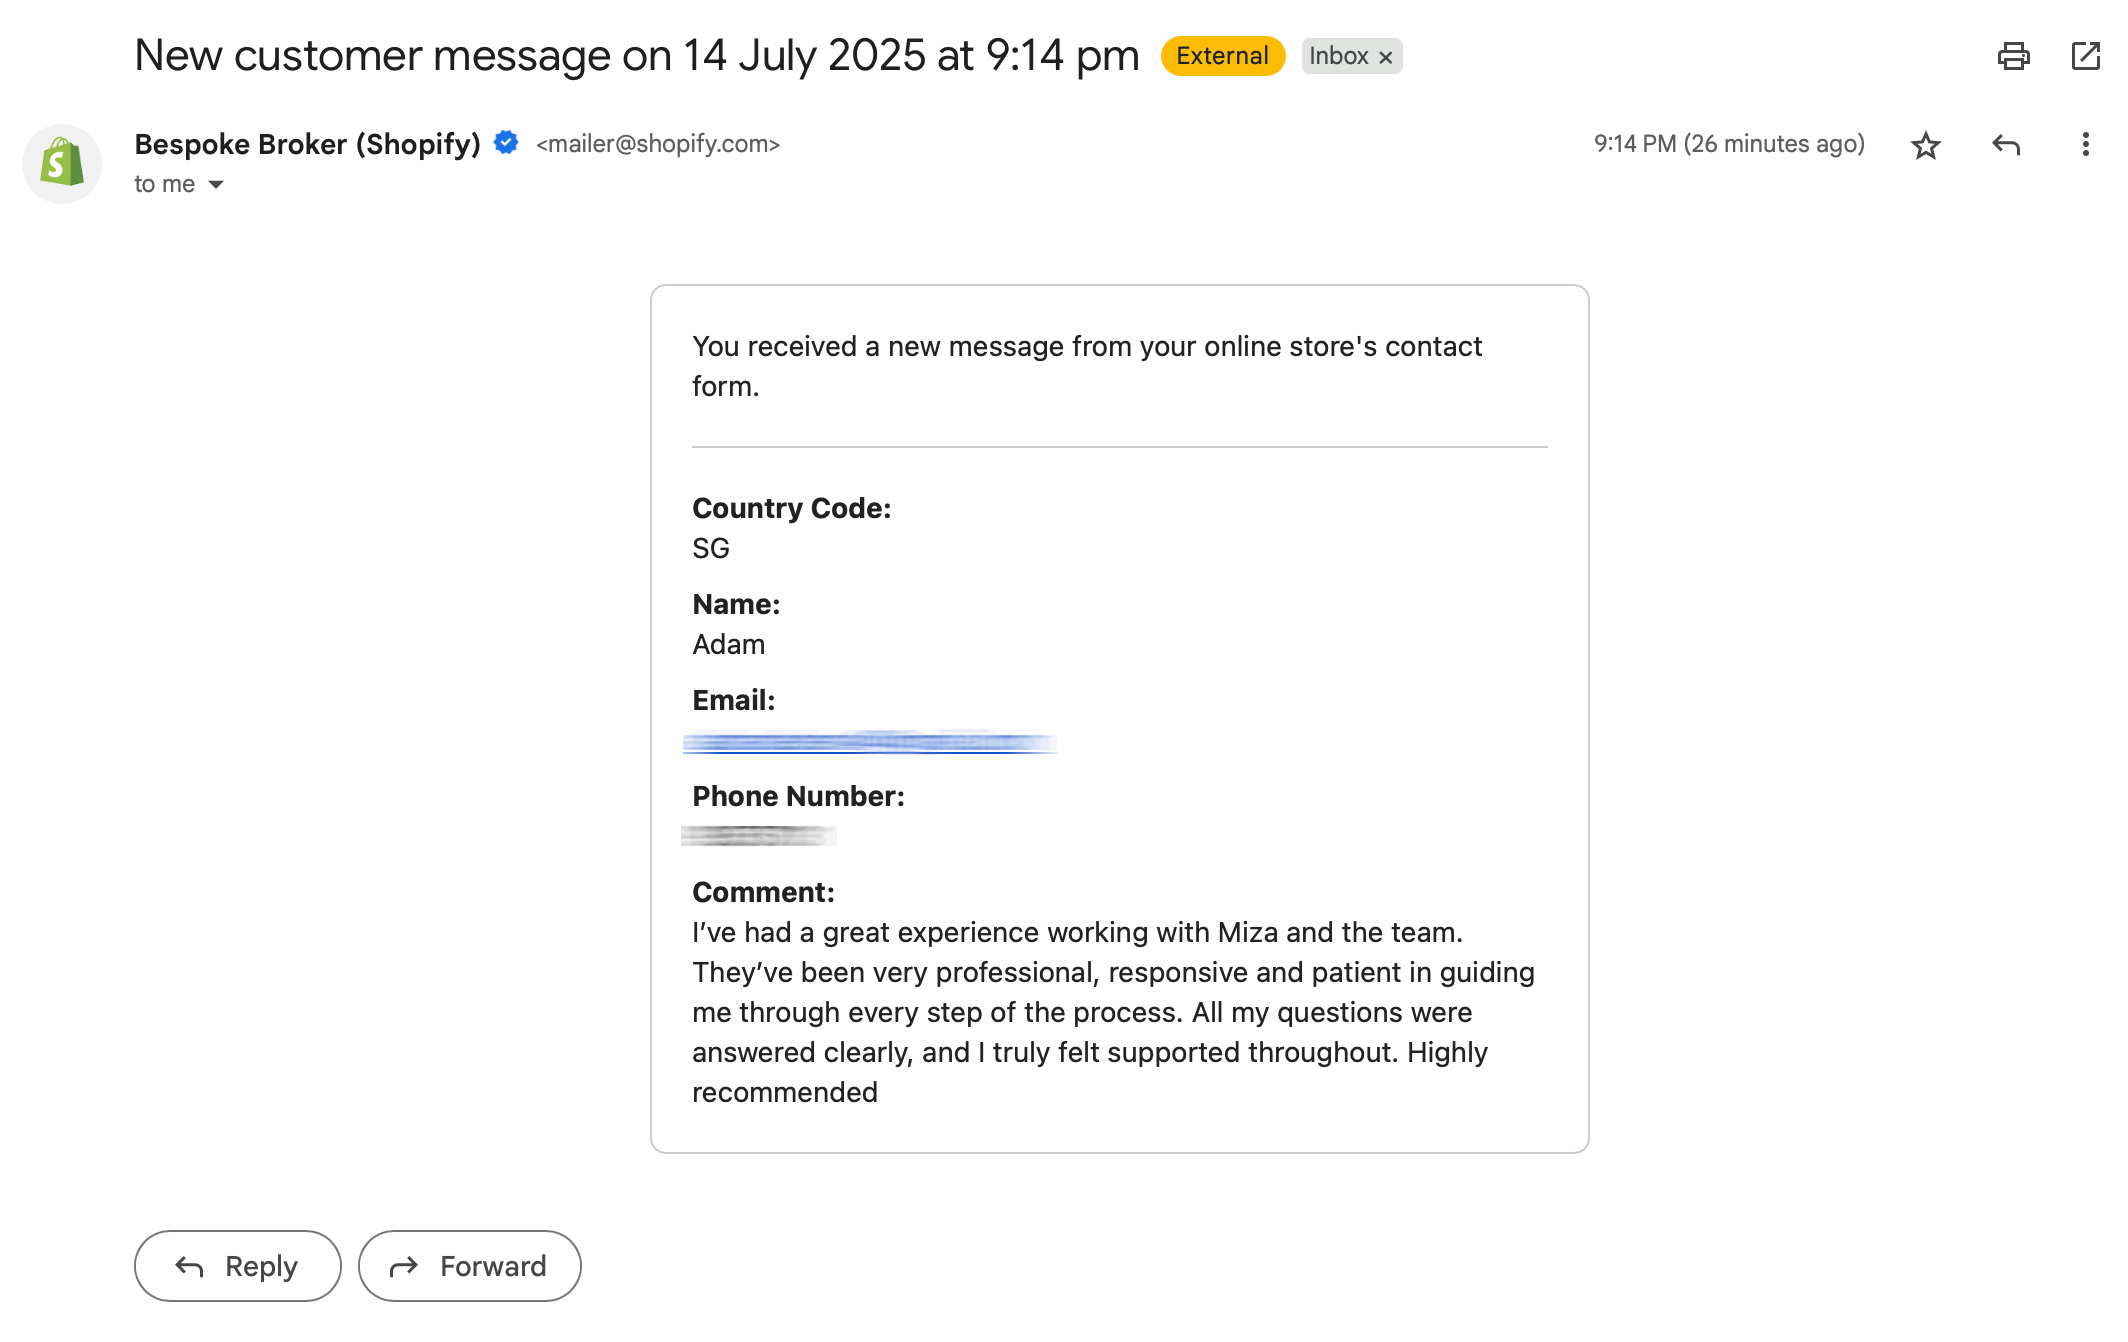Click the reply arrow beside the star
Viewport: 2128px width, 1342px height.
click(x=2005, y=145)
